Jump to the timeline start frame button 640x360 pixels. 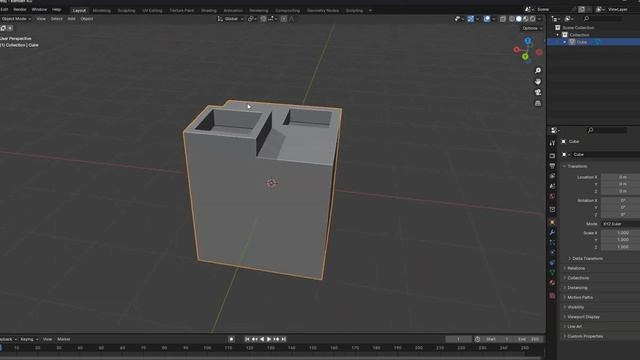click(x=247, y=339)
